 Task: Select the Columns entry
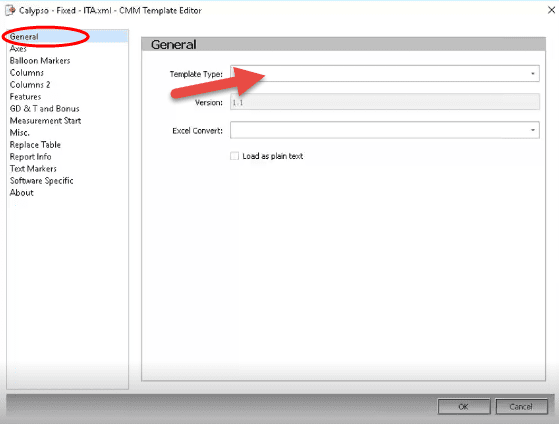[x=27, y=73]
